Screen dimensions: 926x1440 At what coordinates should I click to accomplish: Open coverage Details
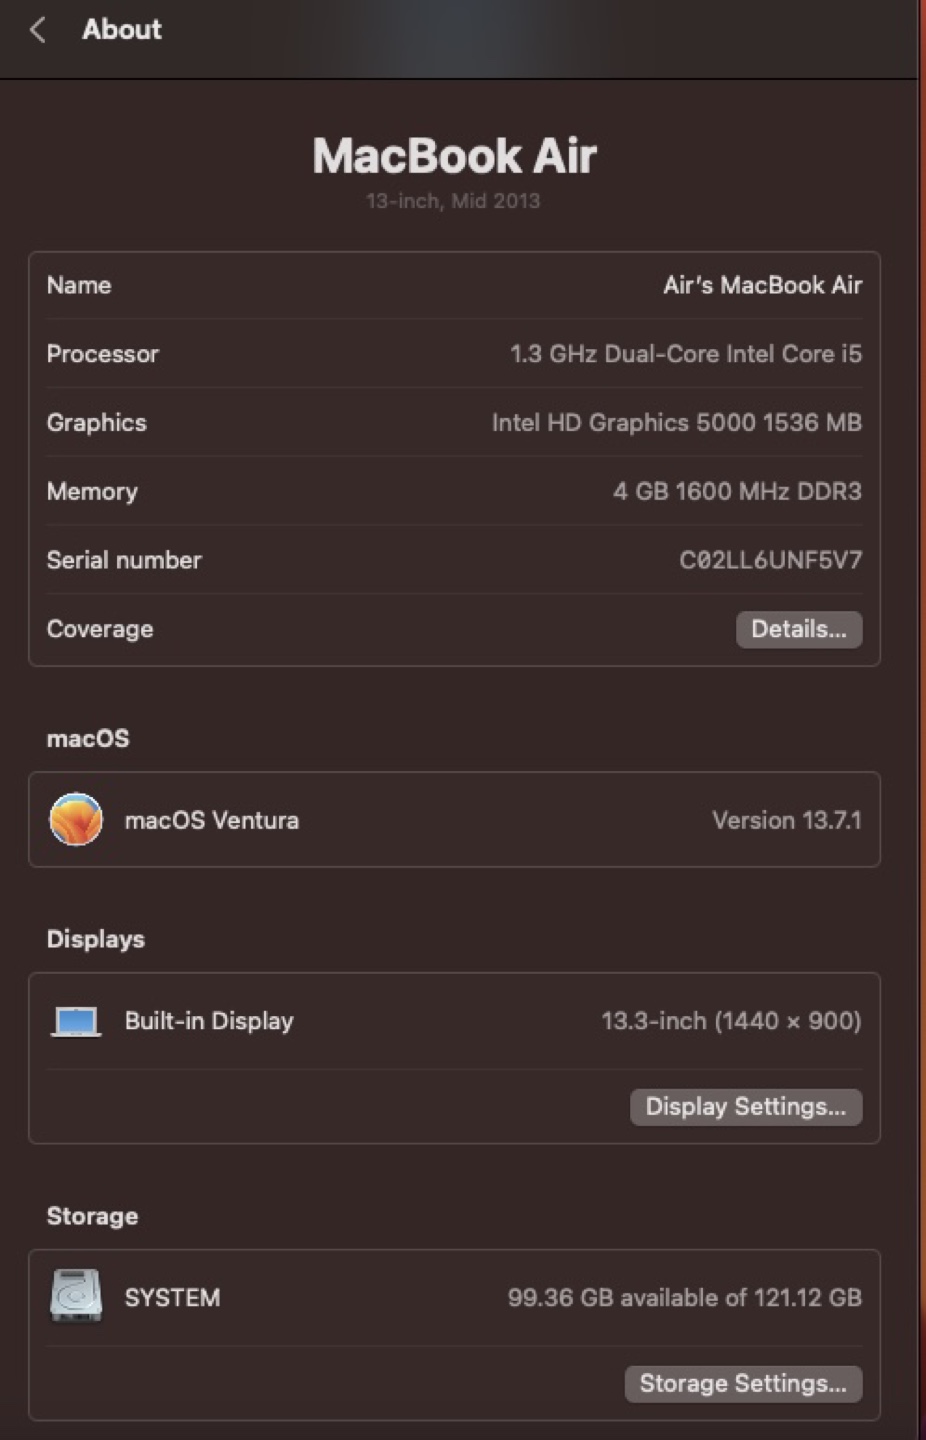[799, 629]
